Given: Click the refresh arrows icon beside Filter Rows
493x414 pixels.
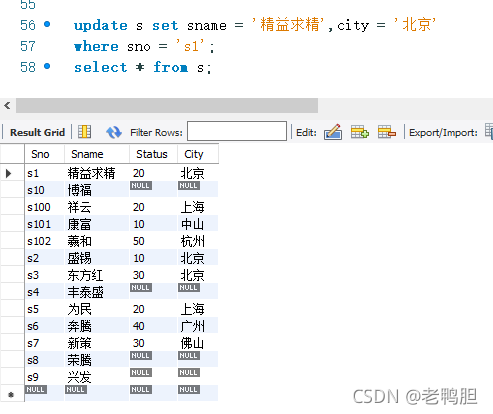Looking at the screenshot, I should tap(114, 132).
